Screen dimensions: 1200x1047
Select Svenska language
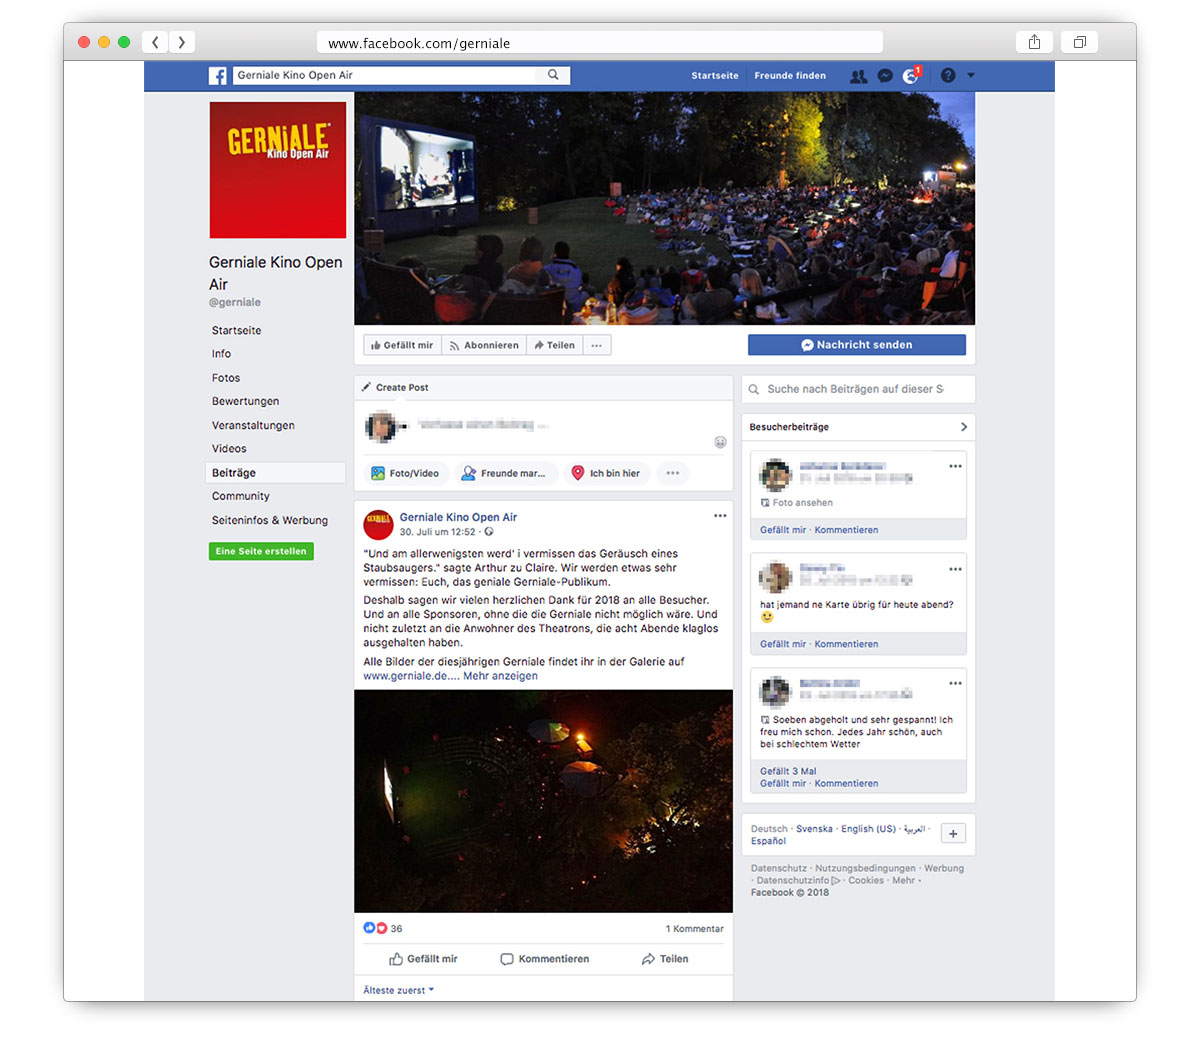814,829
